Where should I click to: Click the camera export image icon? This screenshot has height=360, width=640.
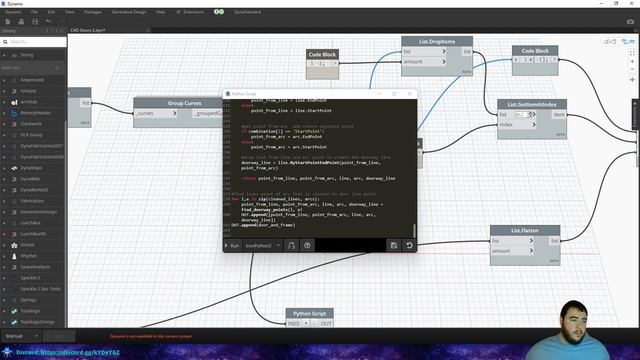(630, 22)
